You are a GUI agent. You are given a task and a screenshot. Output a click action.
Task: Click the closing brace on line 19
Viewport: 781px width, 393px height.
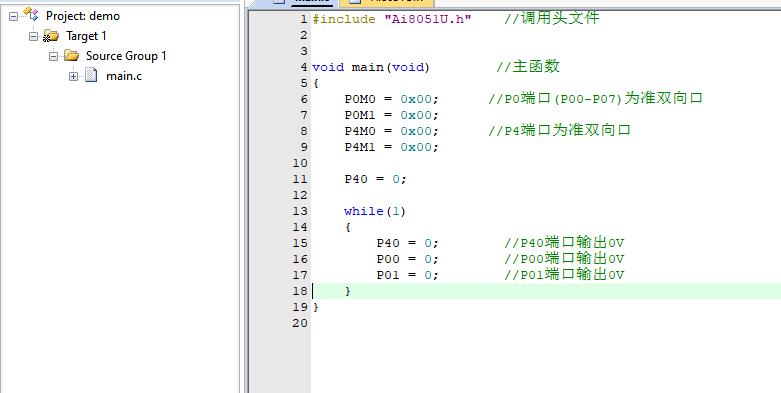[x=316, y=307]
